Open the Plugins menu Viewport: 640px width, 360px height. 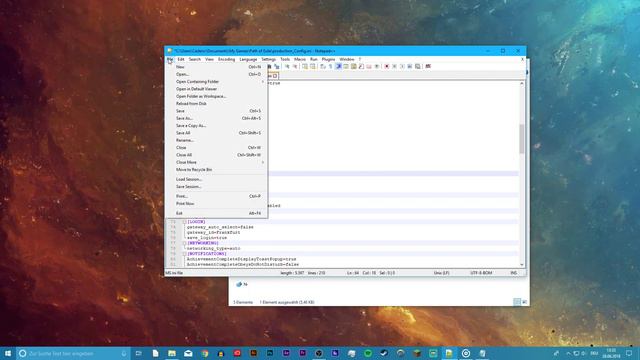point(328,60)
